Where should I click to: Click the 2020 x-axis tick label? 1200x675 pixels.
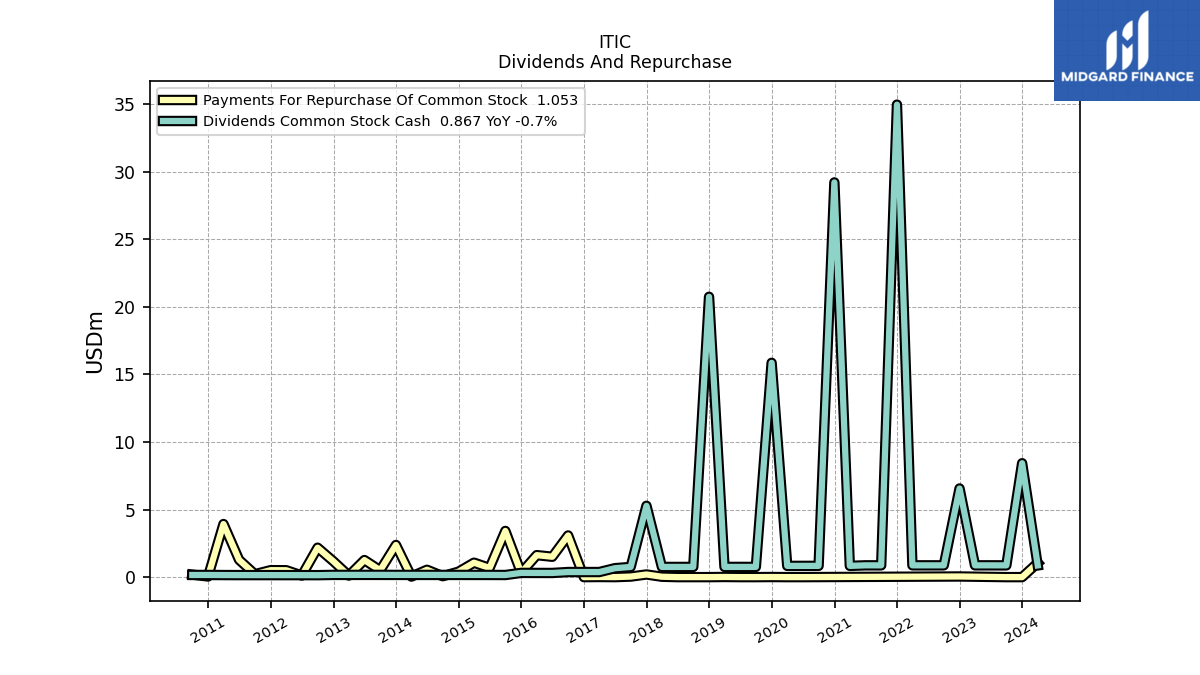772,630
